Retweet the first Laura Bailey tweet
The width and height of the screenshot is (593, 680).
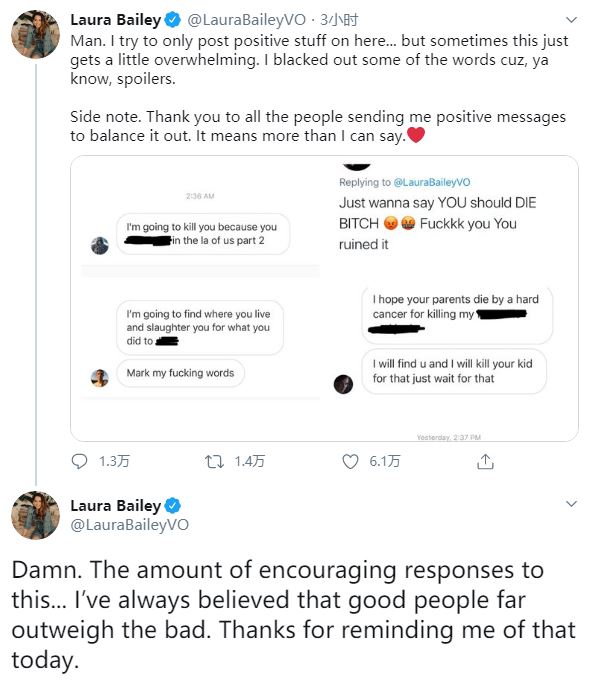214,461
